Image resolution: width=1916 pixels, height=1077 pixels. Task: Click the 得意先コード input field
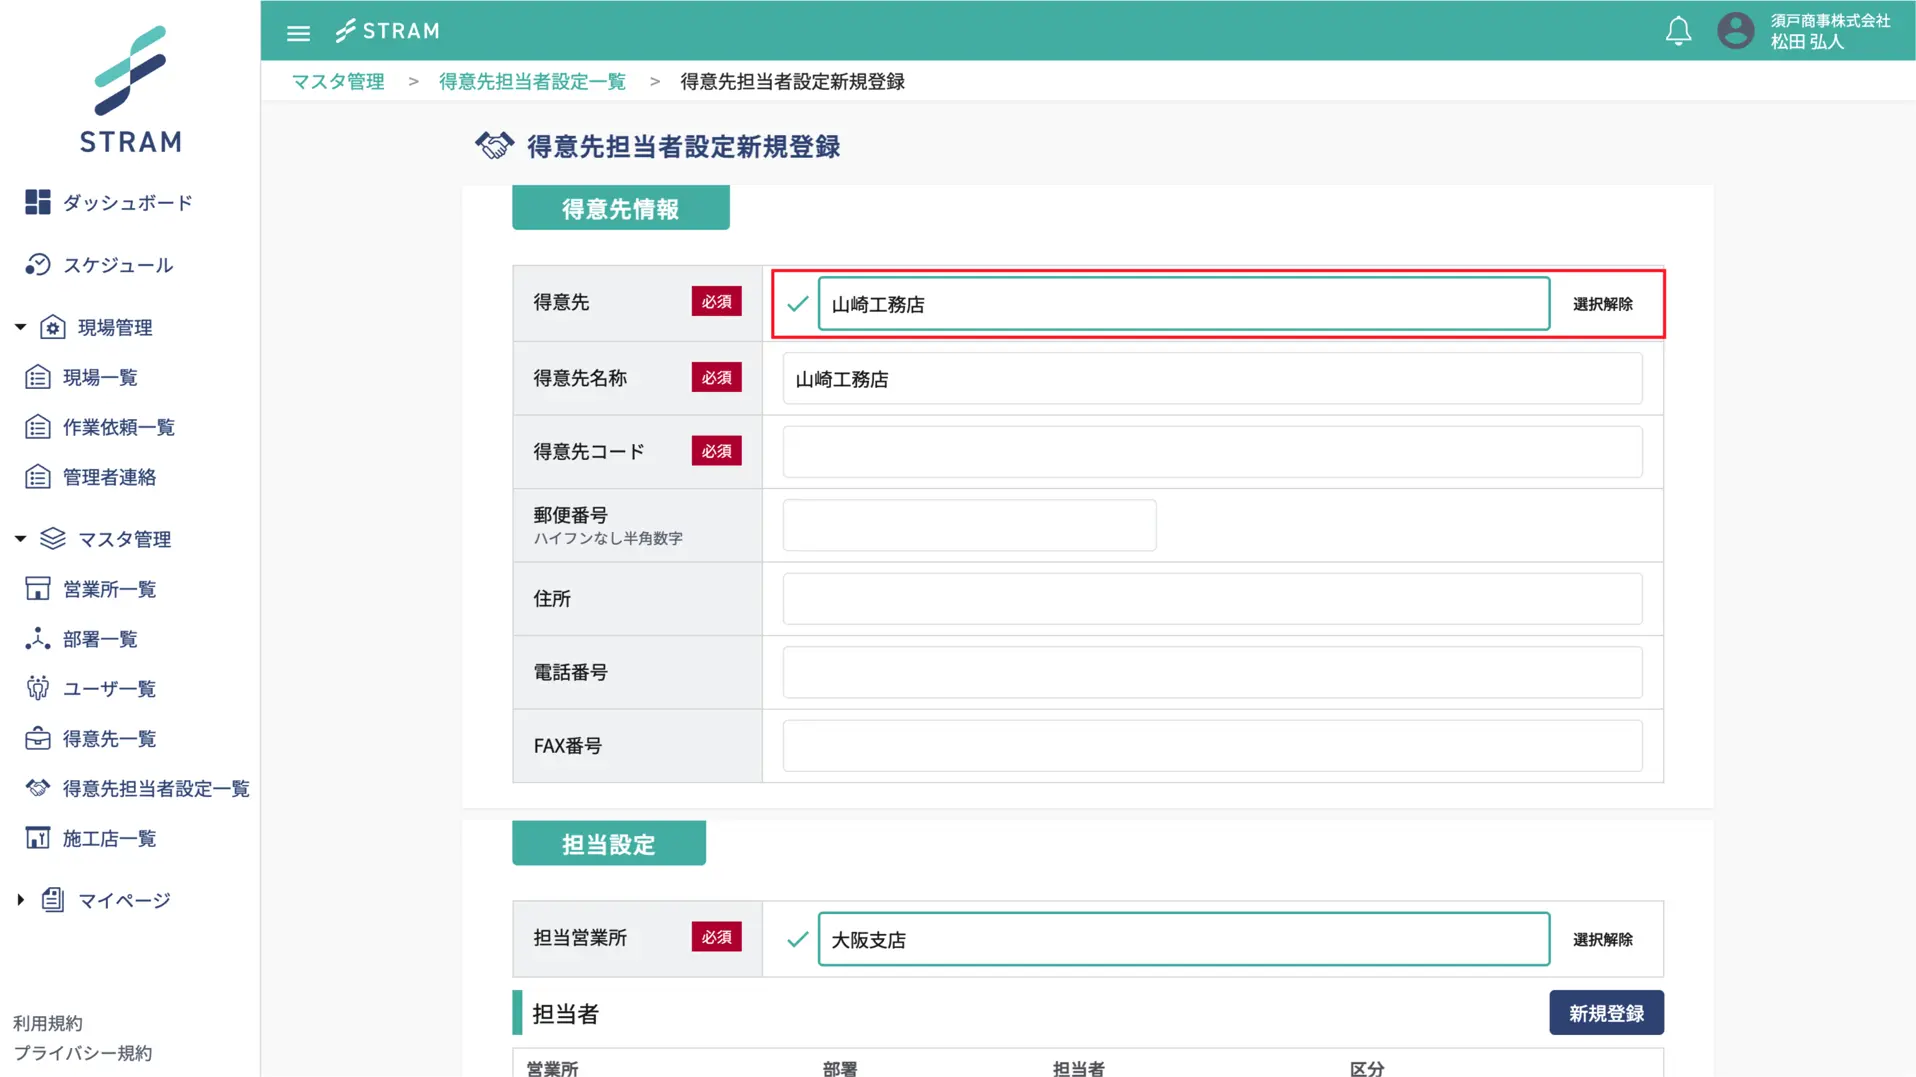pyautogui.click(x=1211, y=452)
